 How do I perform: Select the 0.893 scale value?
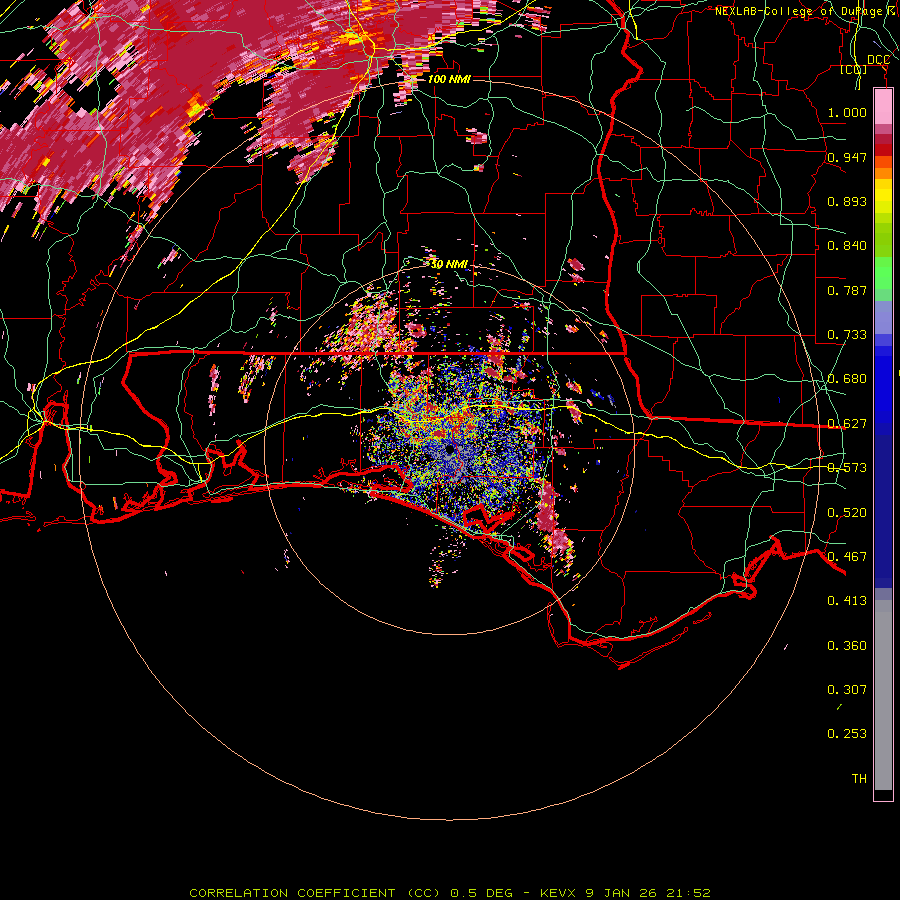(x=847, y=201)
